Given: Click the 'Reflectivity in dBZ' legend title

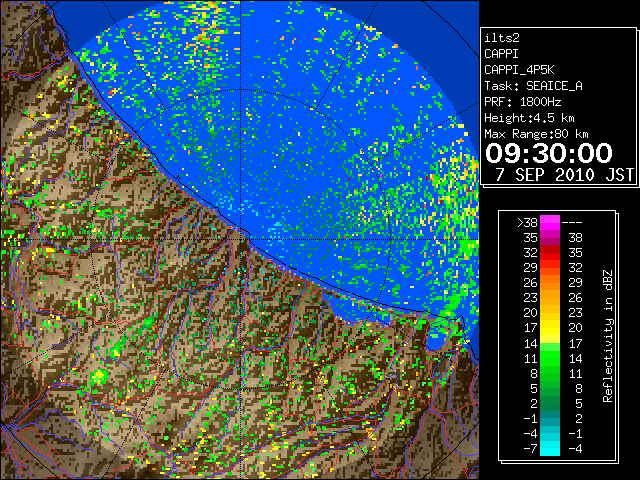Looking at the screenshot, I should point(607,336).
